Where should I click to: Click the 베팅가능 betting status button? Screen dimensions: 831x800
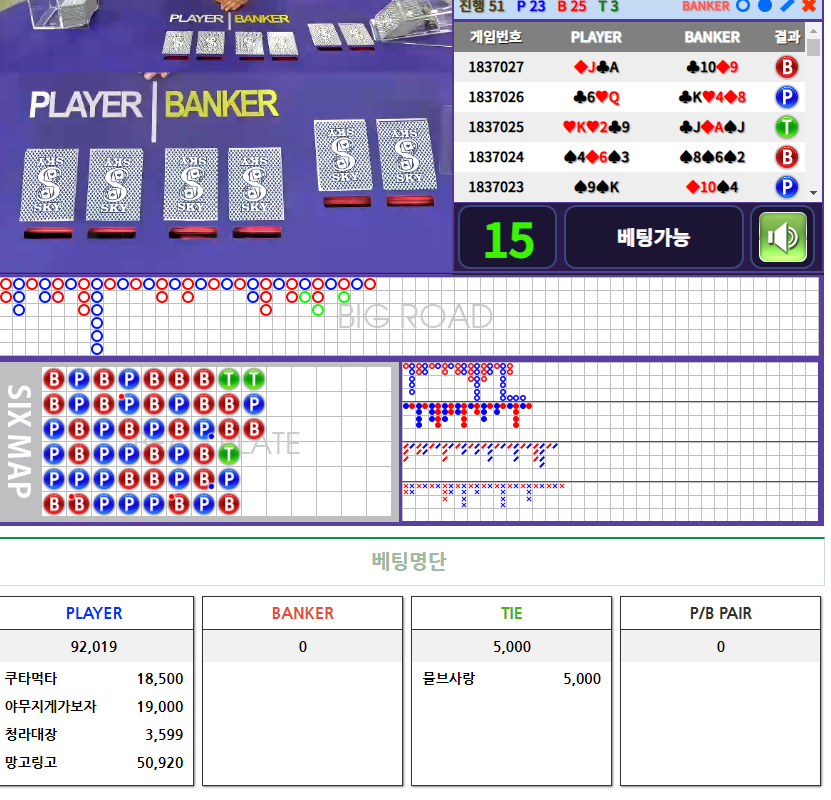click(653, 237)
